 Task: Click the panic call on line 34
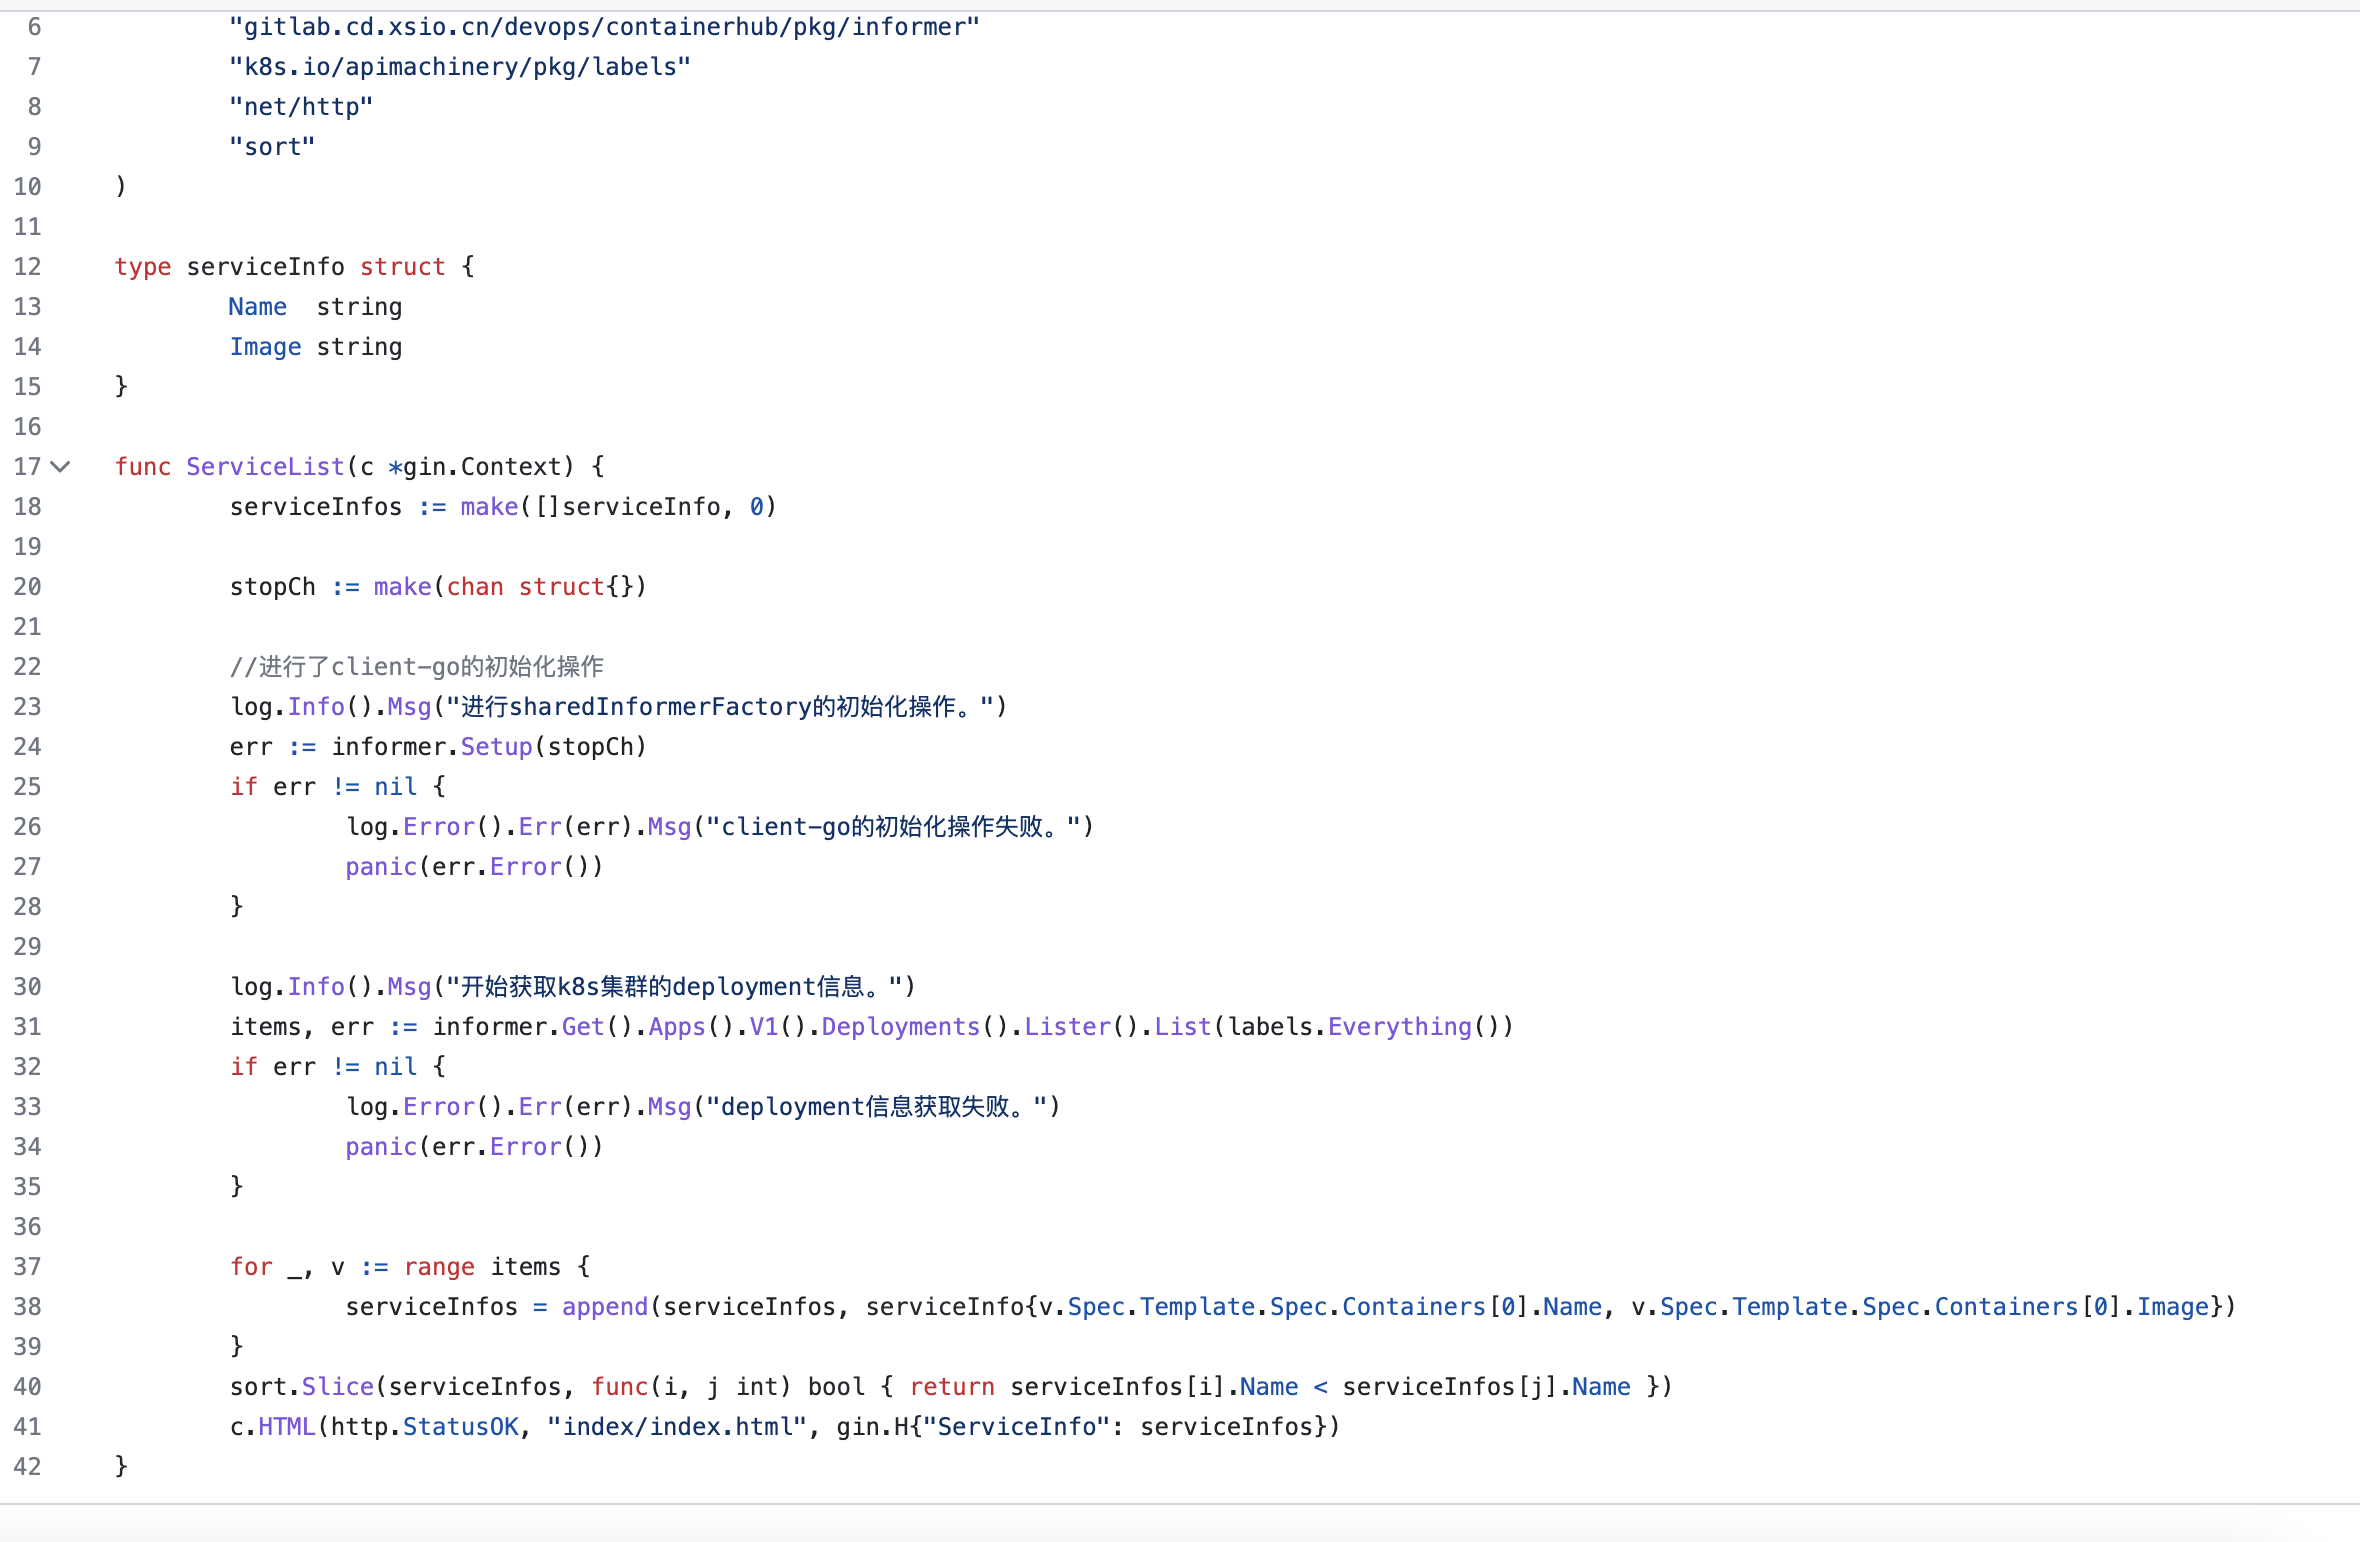381,1147
